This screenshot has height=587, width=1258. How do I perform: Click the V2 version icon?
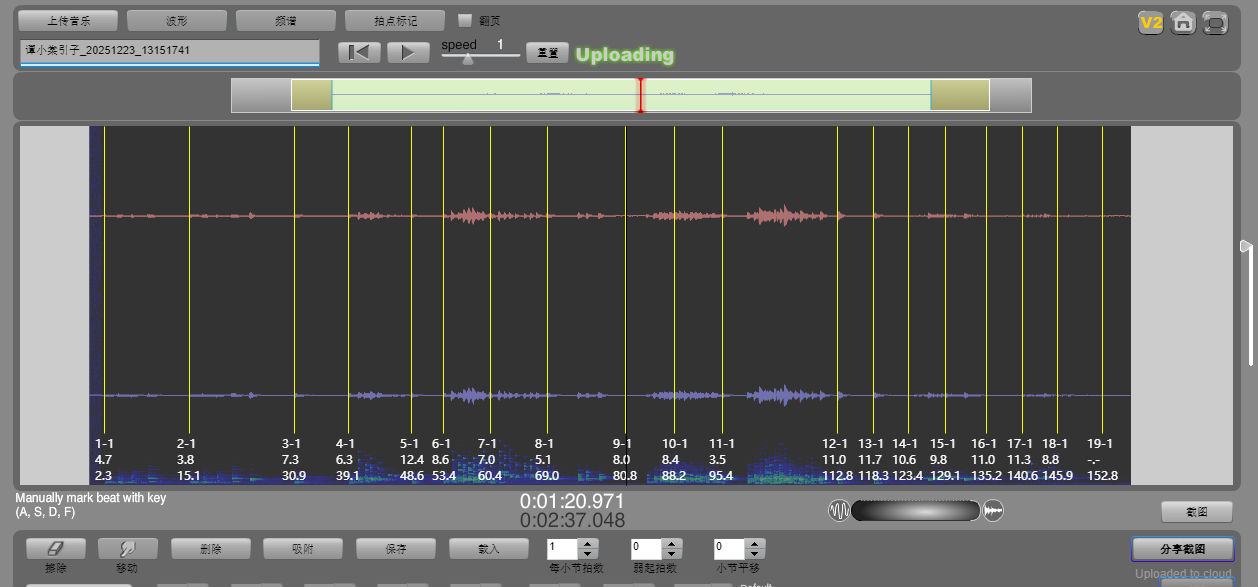click(x=1151, y=22)
